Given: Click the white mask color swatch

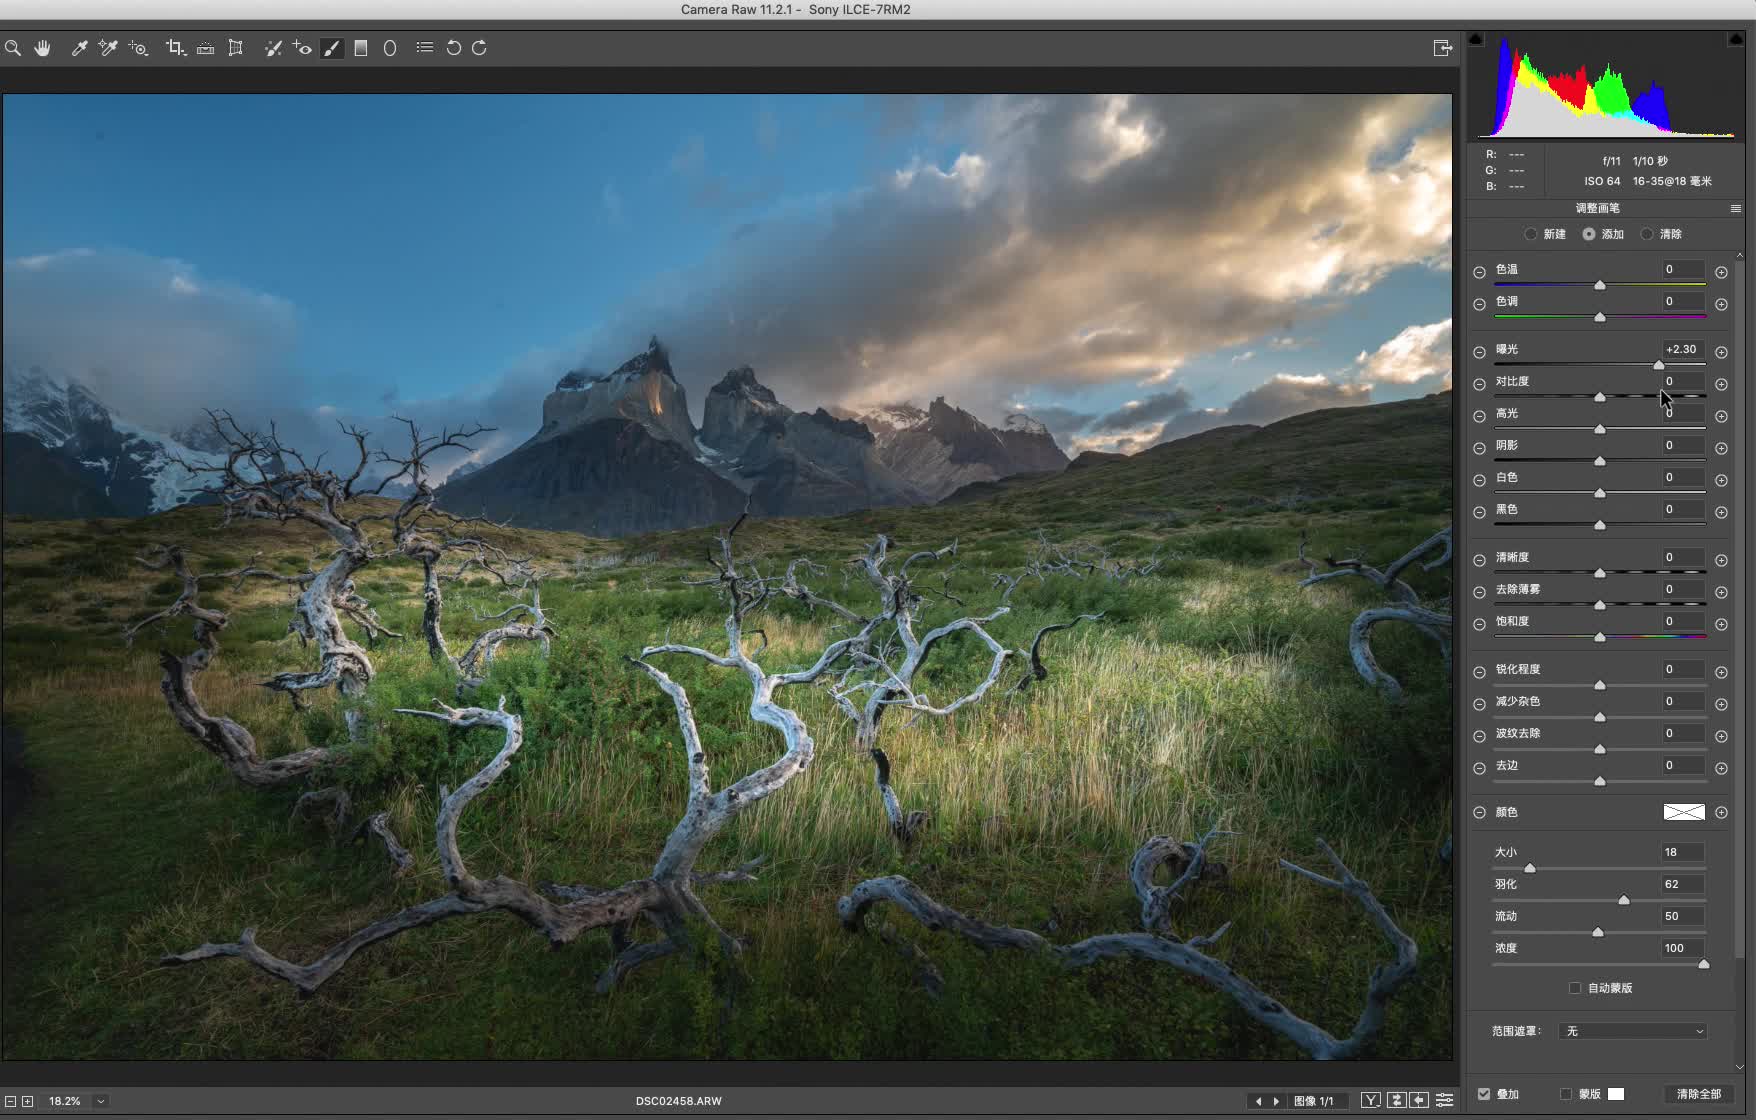Looking at the screenshot, I should (1616, 1094).
